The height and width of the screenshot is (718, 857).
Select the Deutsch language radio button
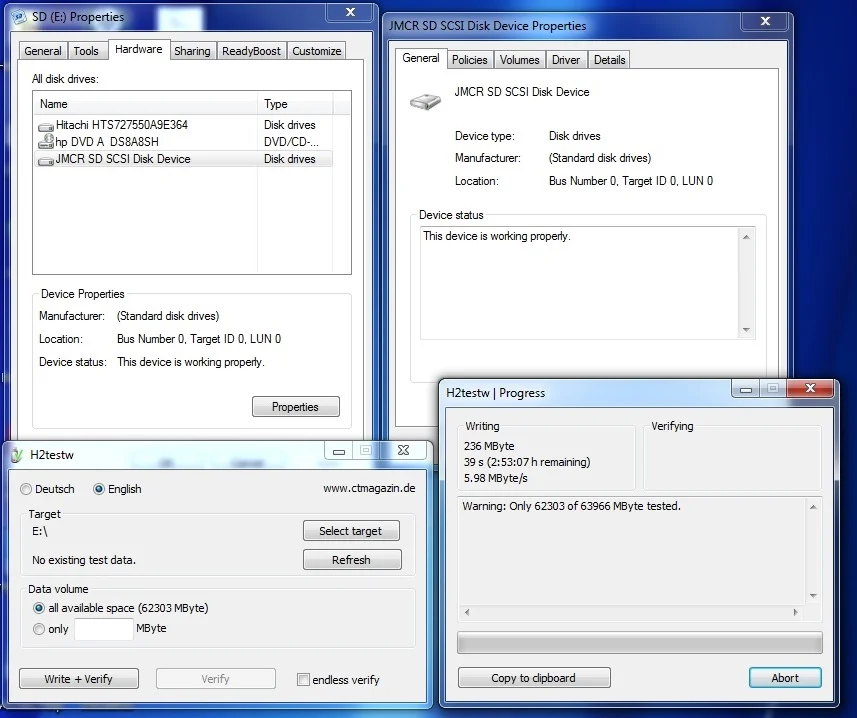26,489
